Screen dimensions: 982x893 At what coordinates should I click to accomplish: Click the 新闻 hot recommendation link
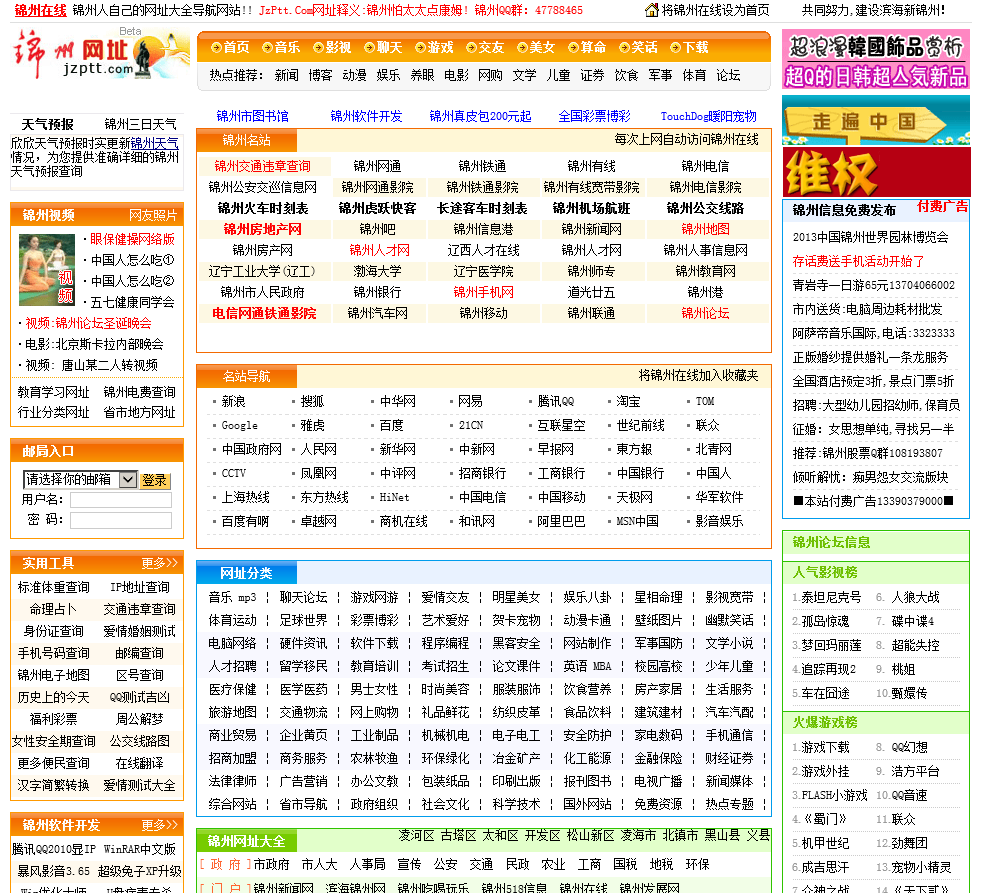pos(286,76)
